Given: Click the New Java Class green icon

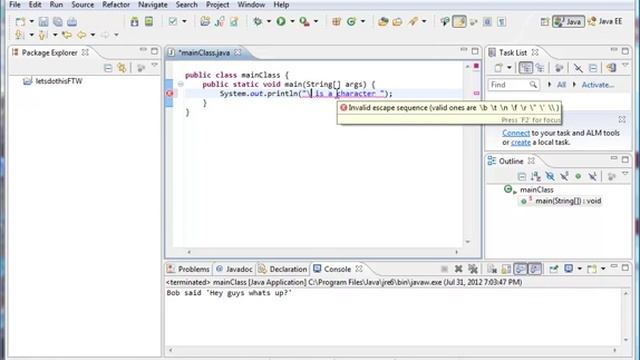Looking at the screenshot, I should 351,21.
